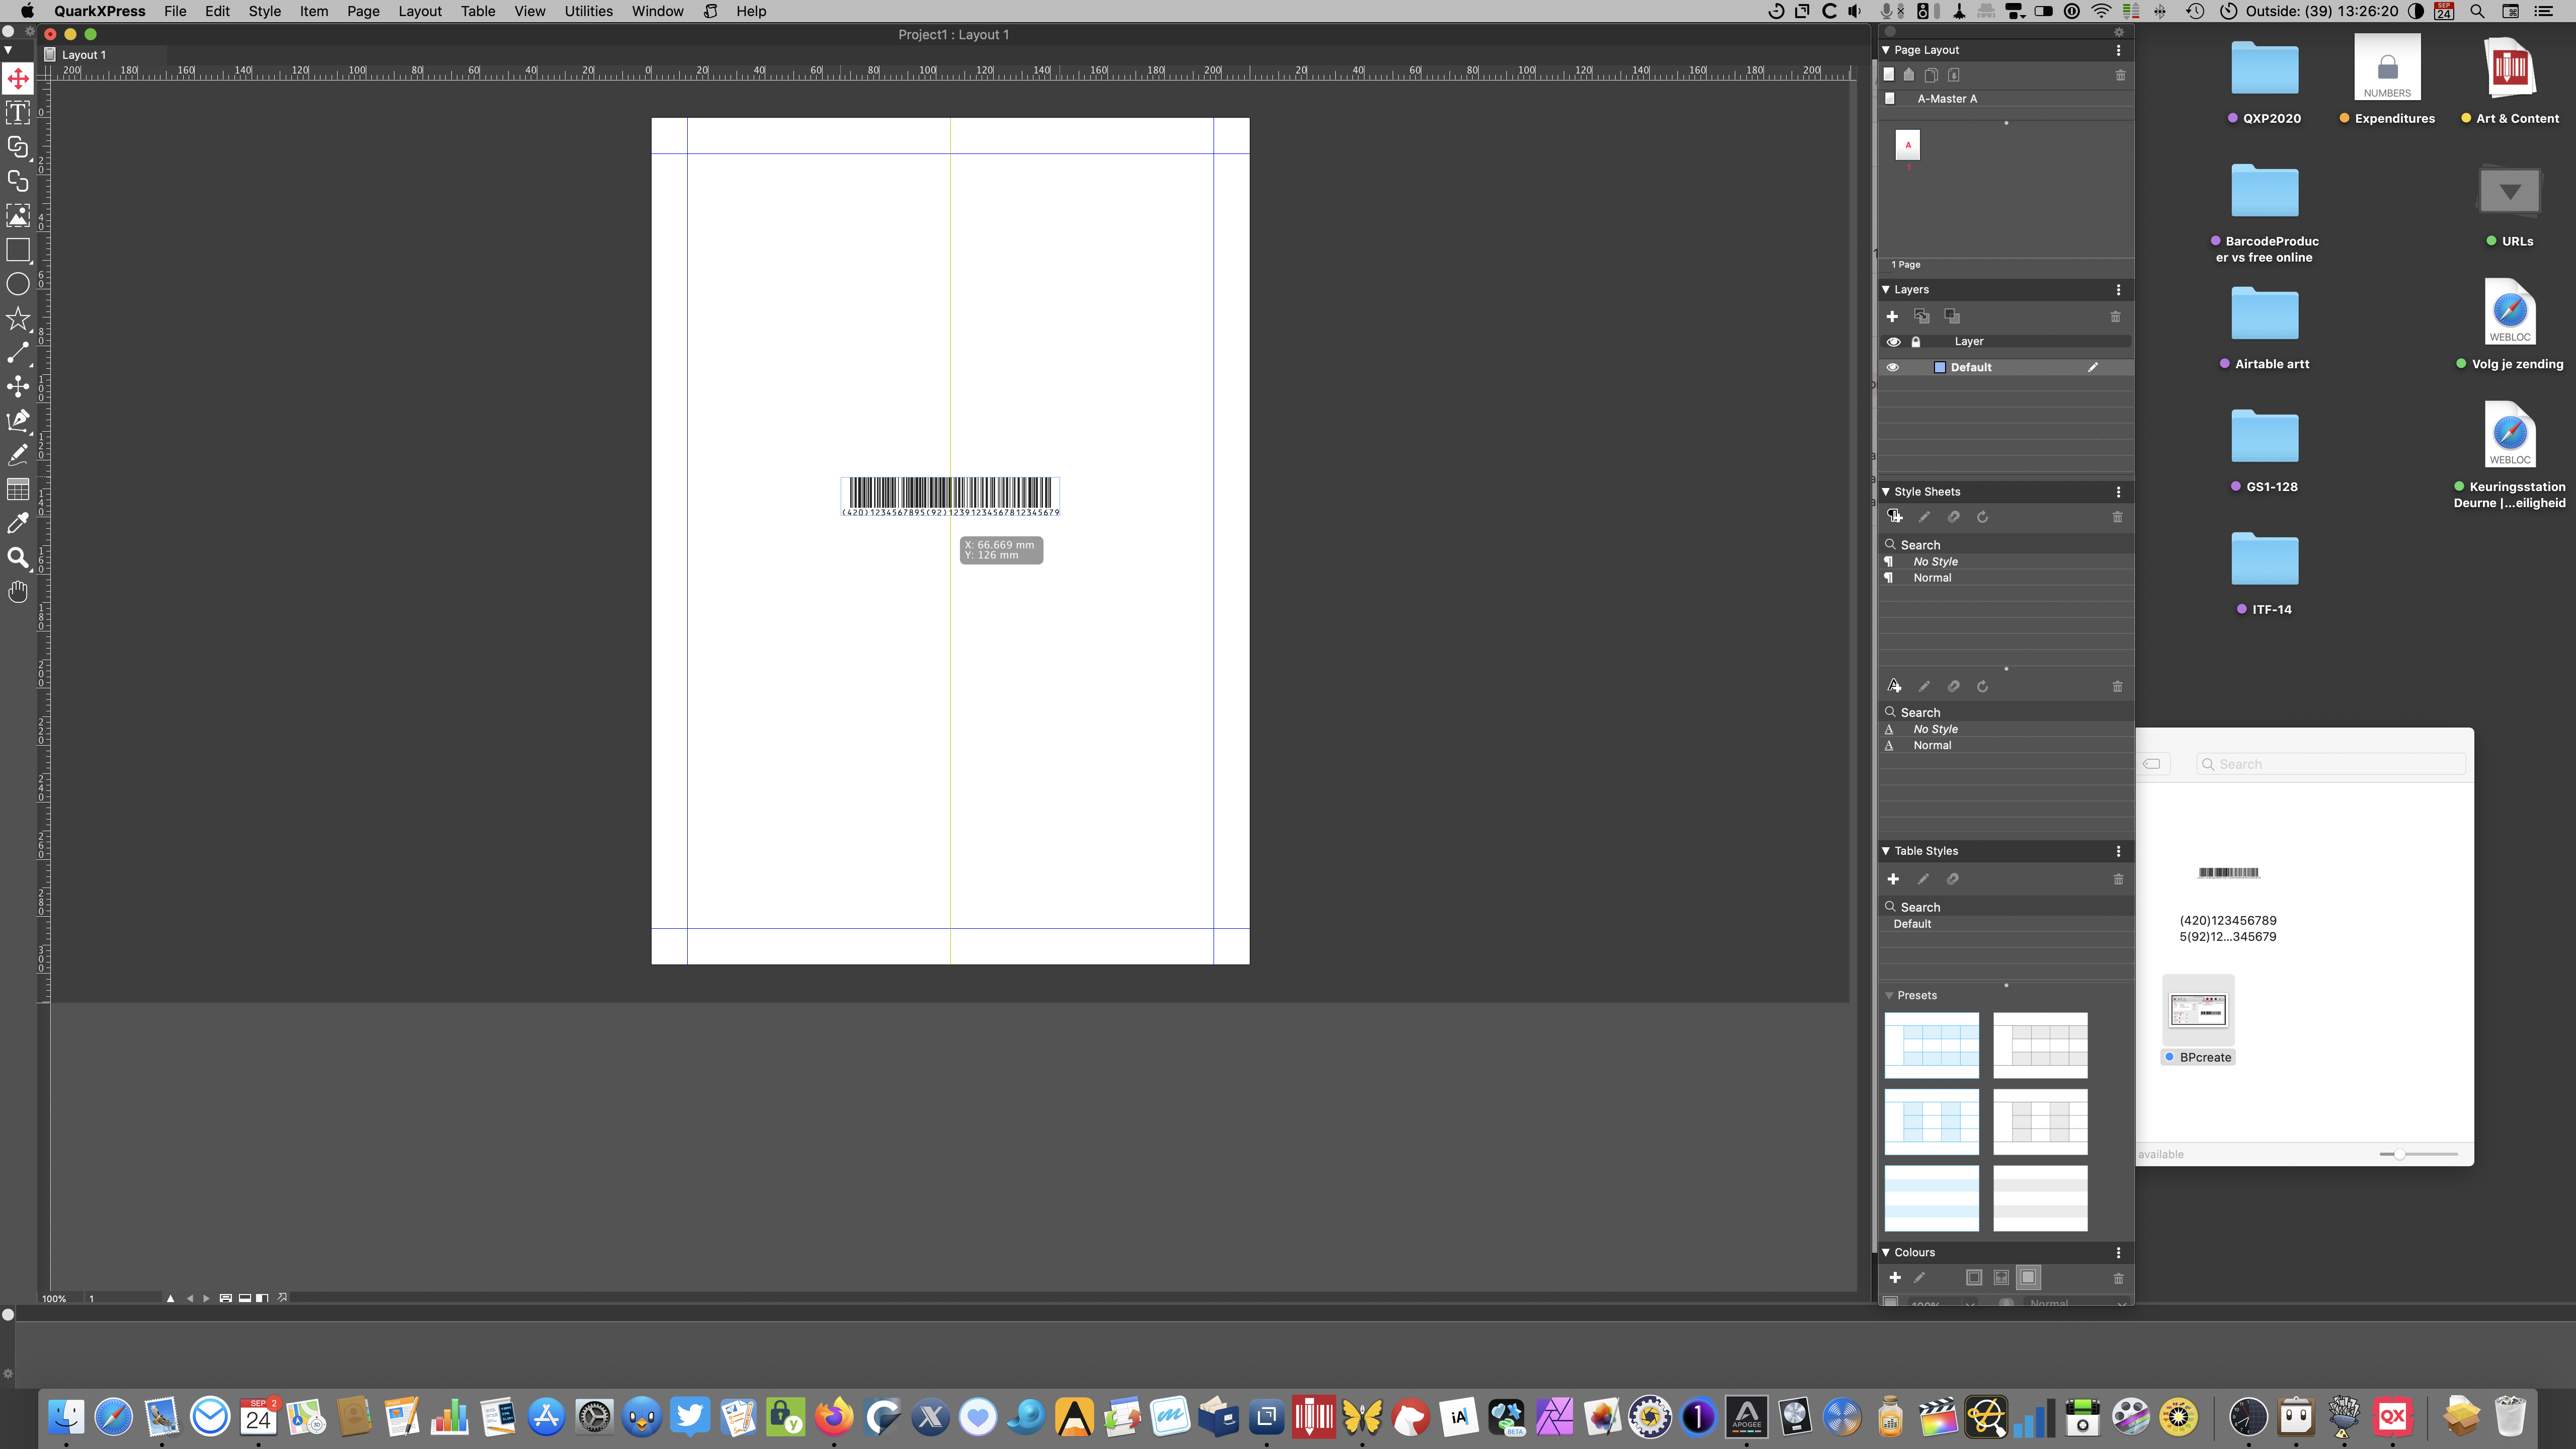The image size is (2576, 1449).
Task: Select the Zoom magnifier tool
Action: (x=18, y=558)
